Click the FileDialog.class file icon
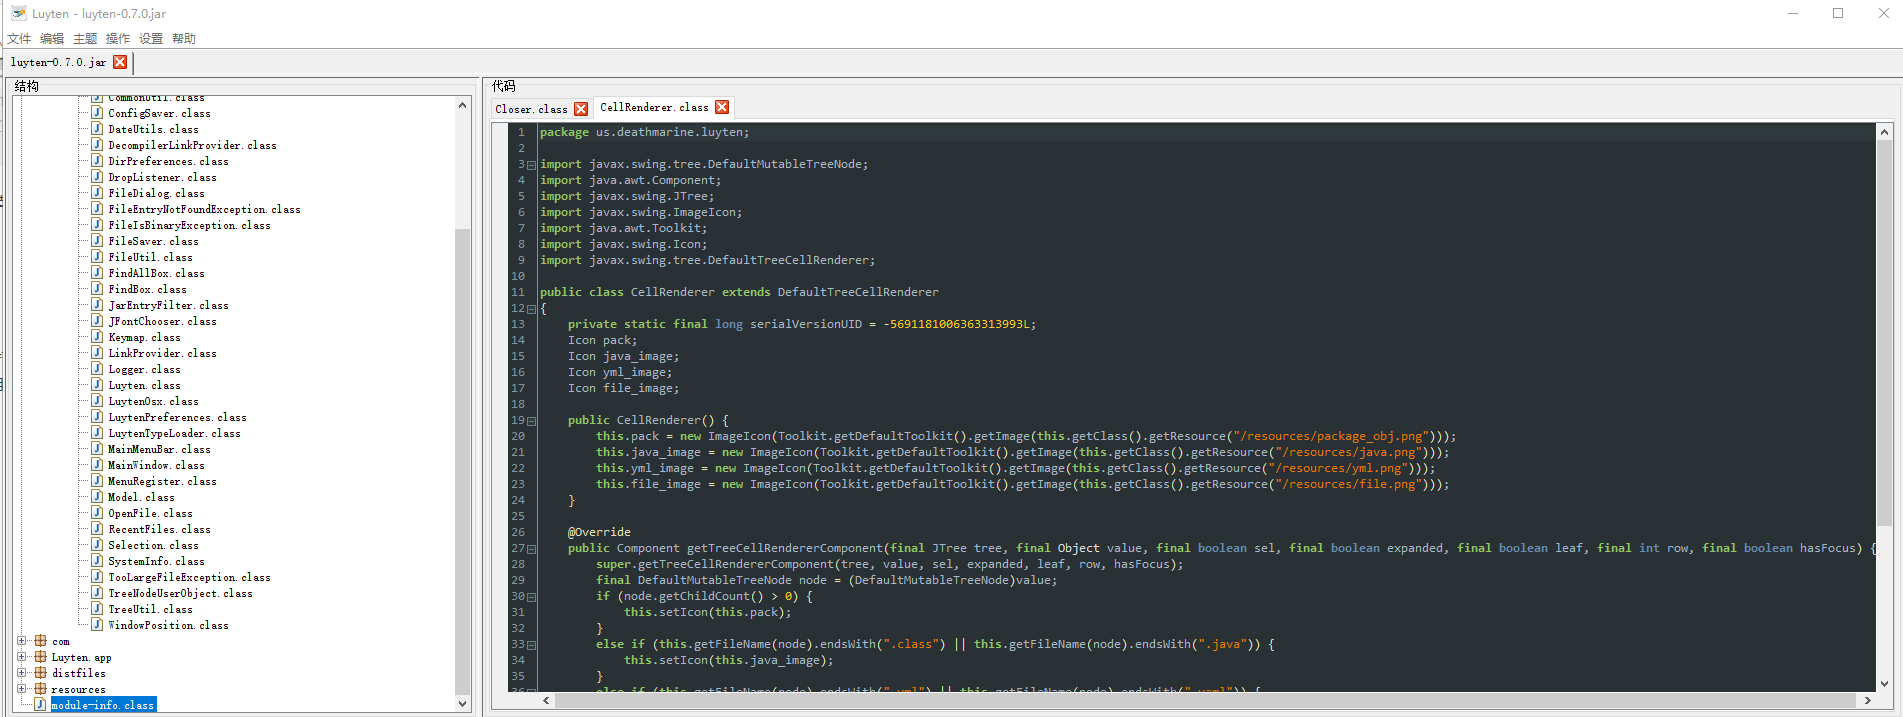1903x717 pixels. [97, 193]
